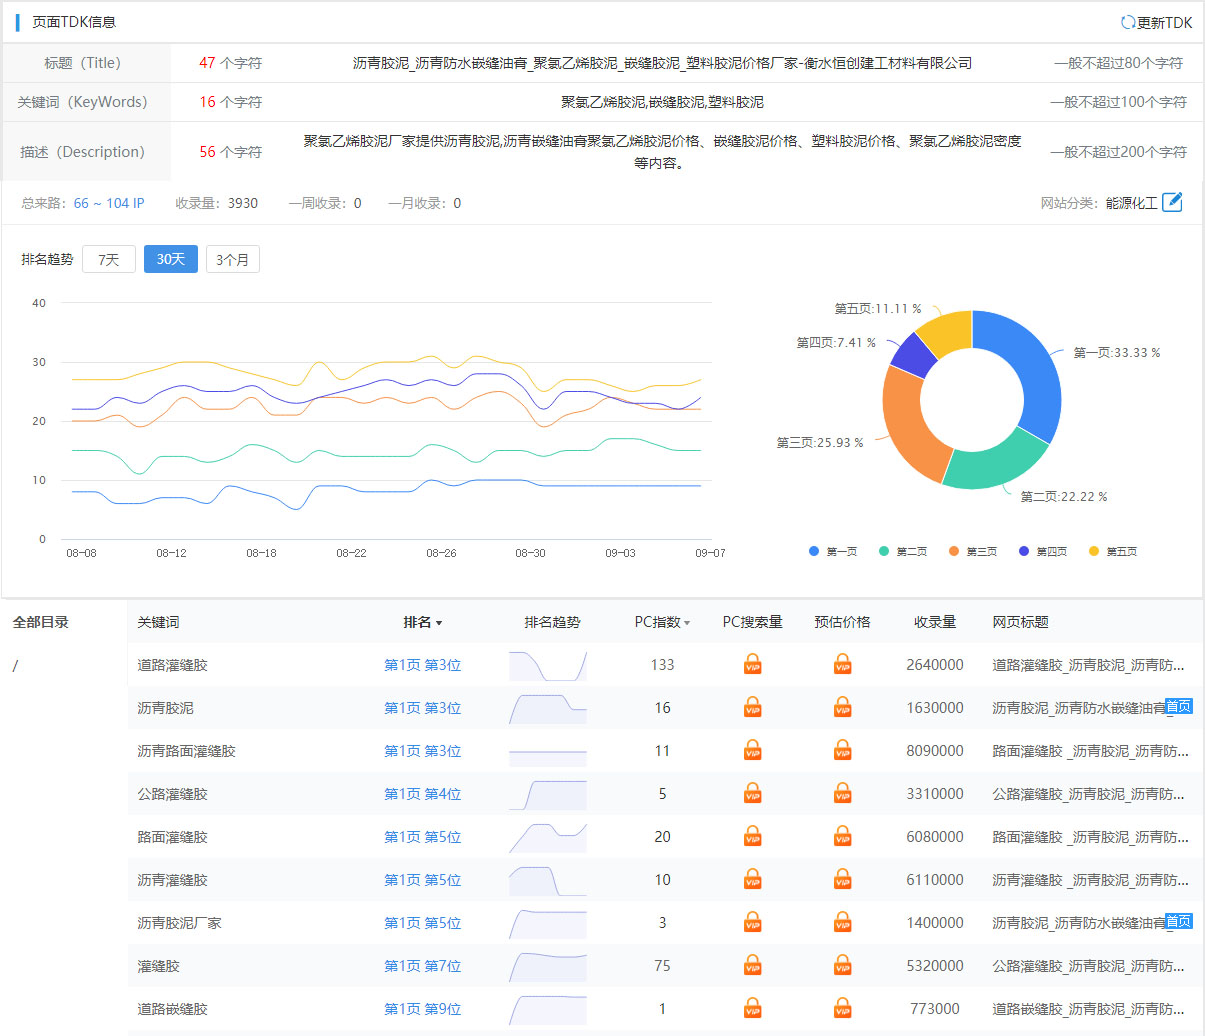
Task: Open VIP lock for 灌缝胶 预估价格
Action: tap(842, 965)
